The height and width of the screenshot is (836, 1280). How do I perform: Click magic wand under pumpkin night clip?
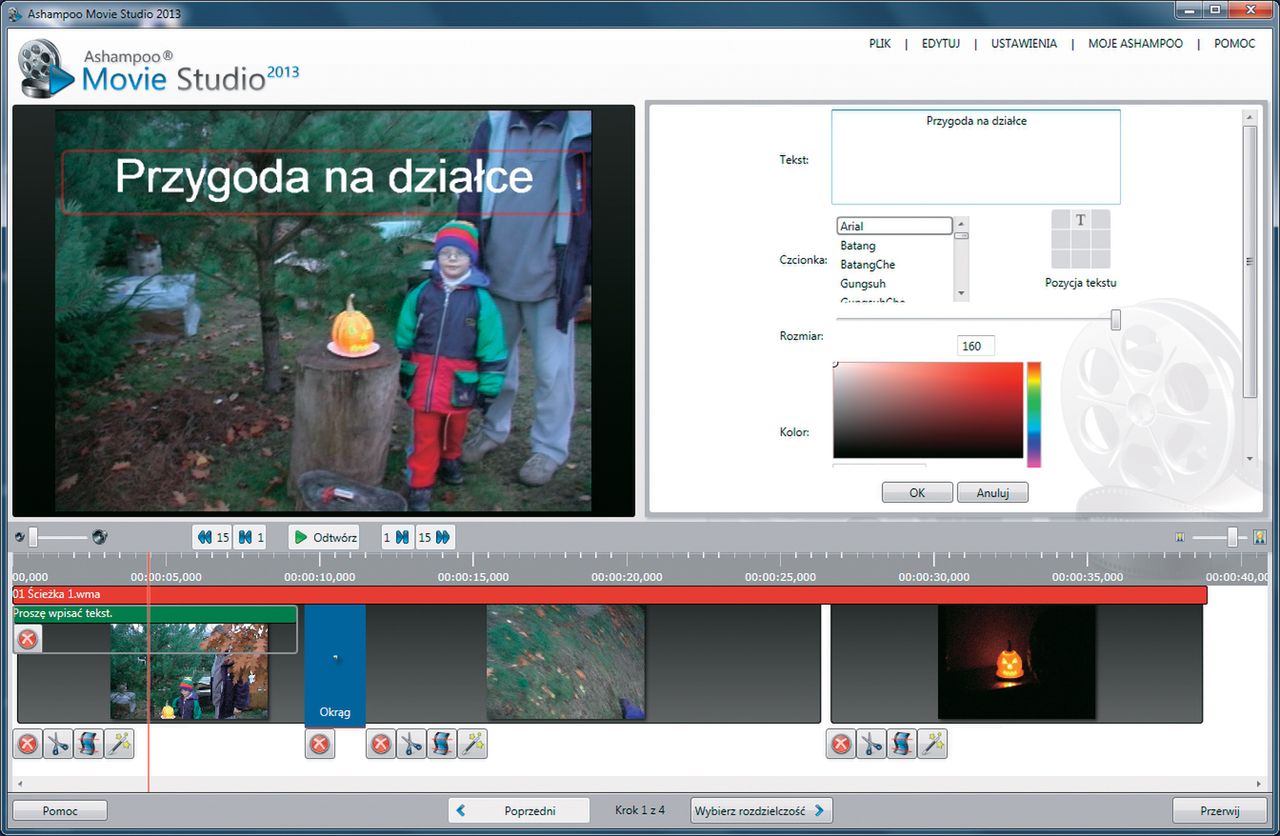(932, 744)
